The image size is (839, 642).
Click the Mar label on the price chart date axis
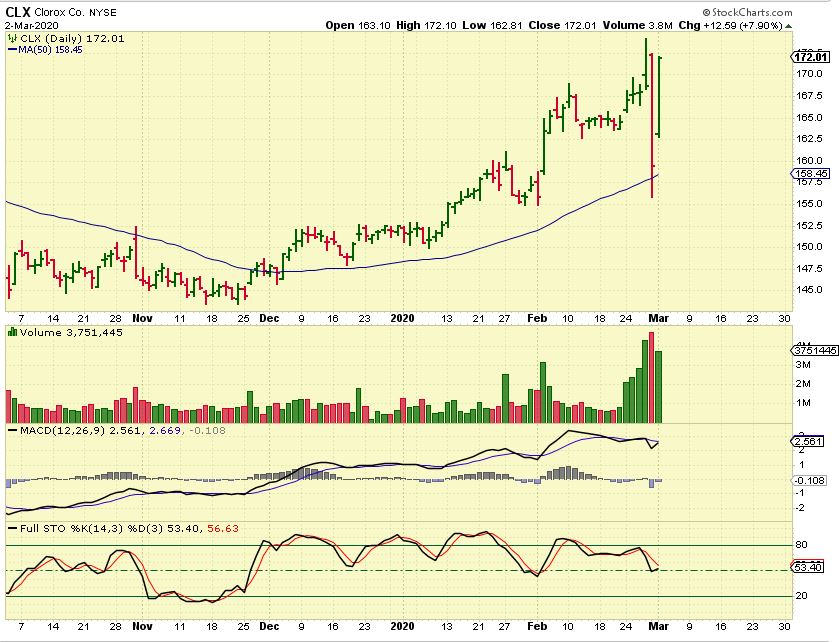pyautogui.click(x=659, y=318)
